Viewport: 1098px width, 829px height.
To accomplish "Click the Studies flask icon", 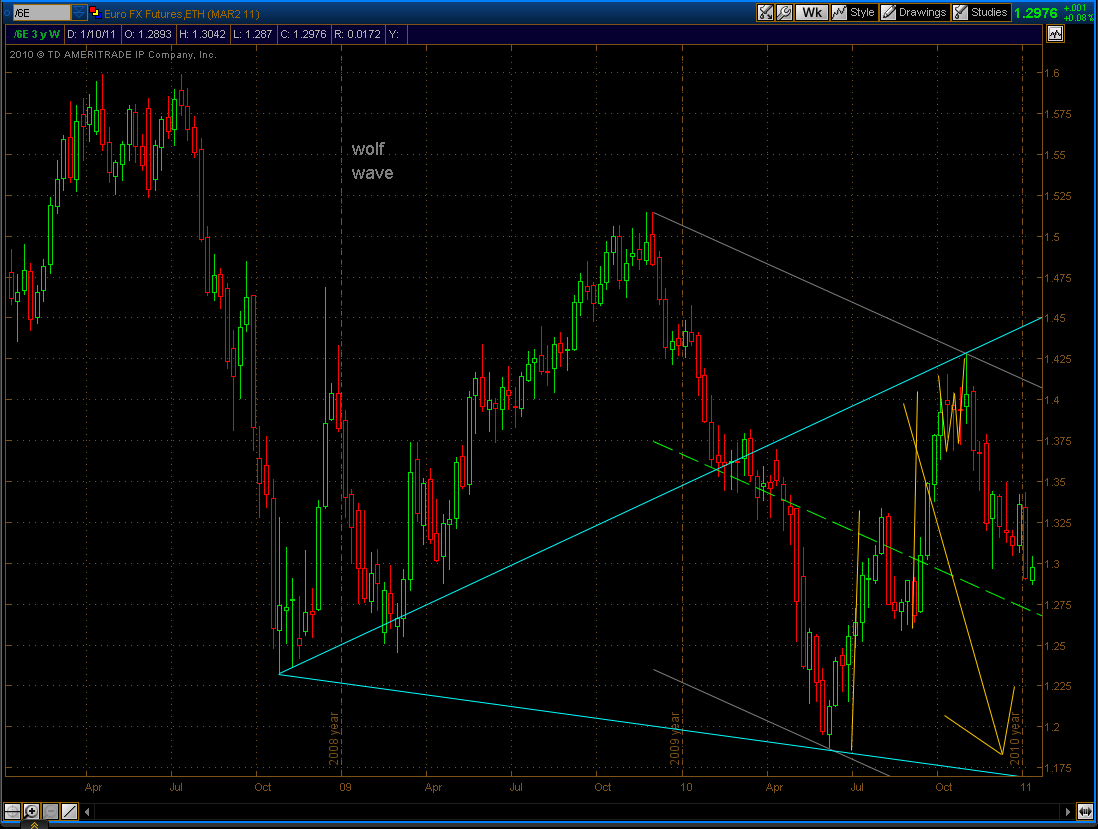I will [x=961, y=13].
